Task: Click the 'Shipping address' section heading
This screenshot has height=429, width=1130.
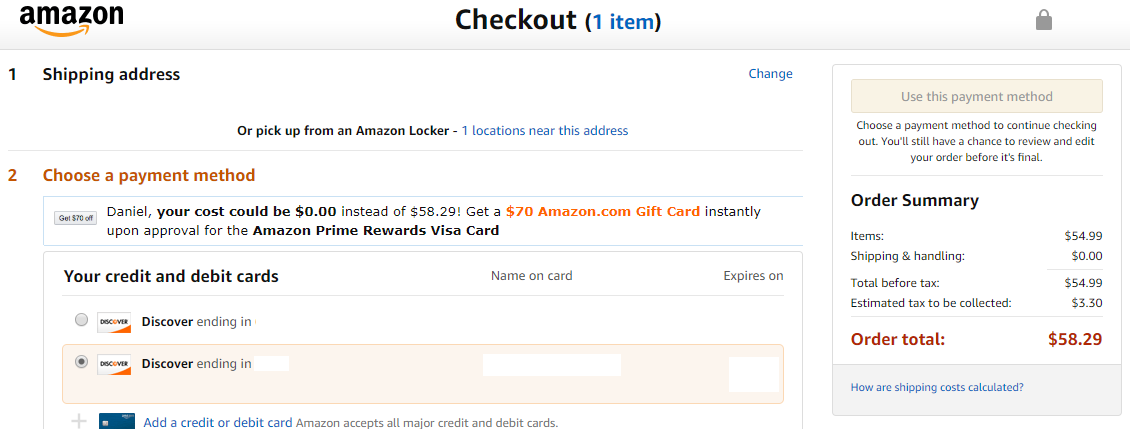Action: (111, 74)
